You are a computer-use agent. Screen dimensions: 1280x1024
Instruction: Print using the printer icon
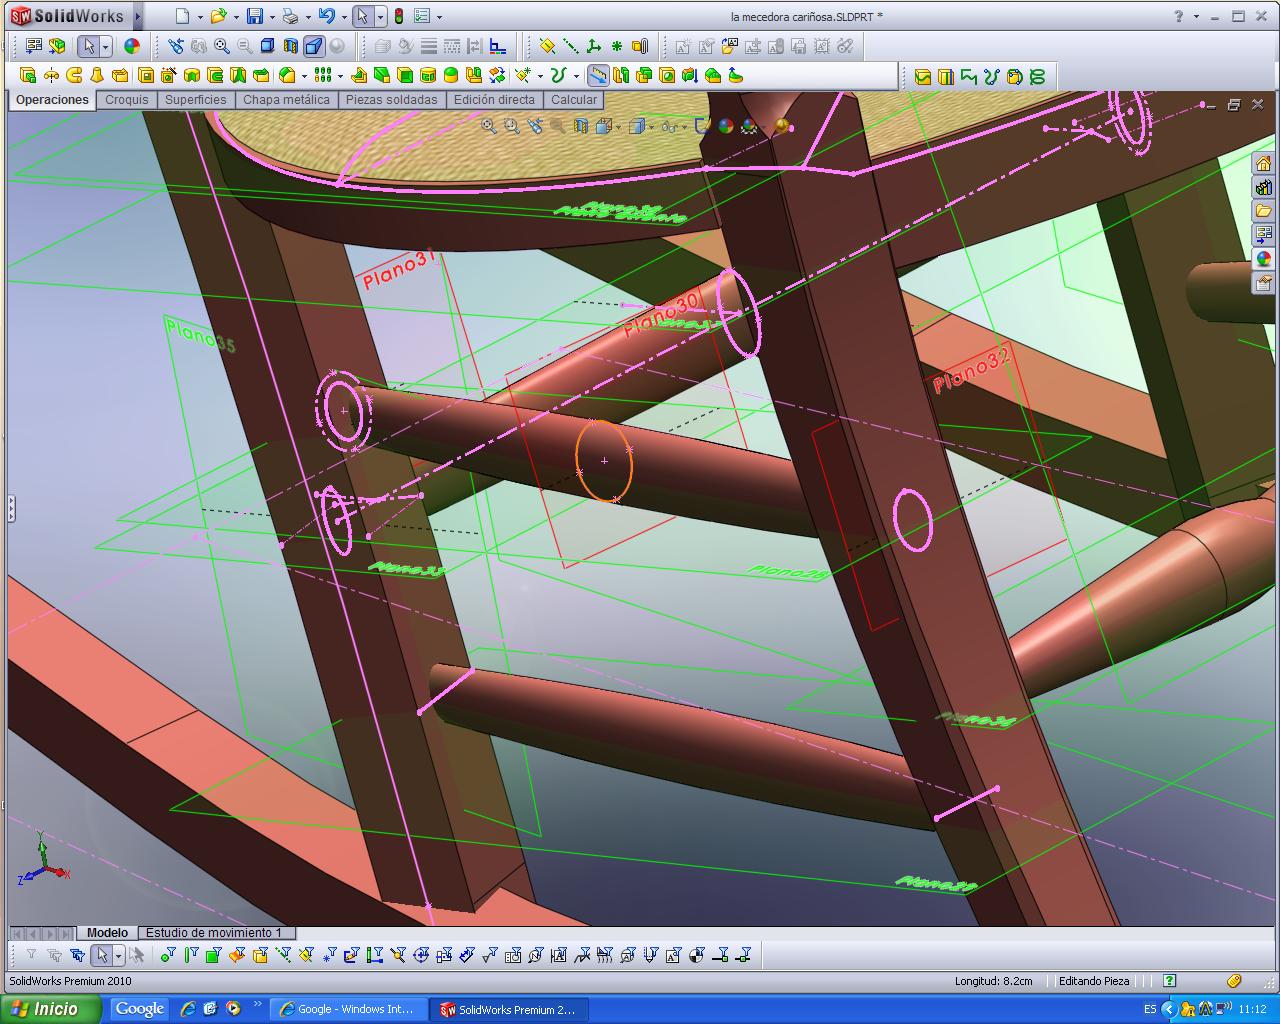click(290, 16)
